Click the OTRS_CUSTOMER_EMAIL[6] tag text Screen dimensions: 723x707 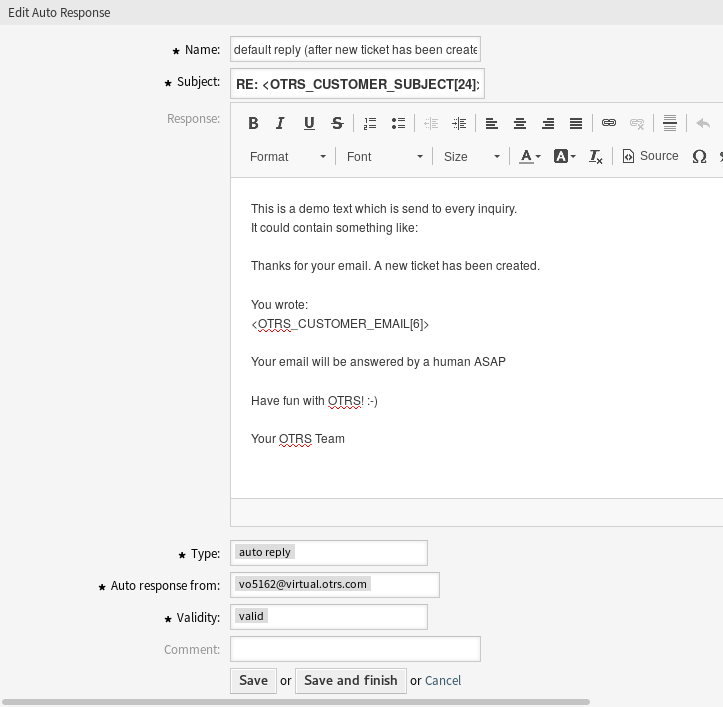[x=340, y=324]
